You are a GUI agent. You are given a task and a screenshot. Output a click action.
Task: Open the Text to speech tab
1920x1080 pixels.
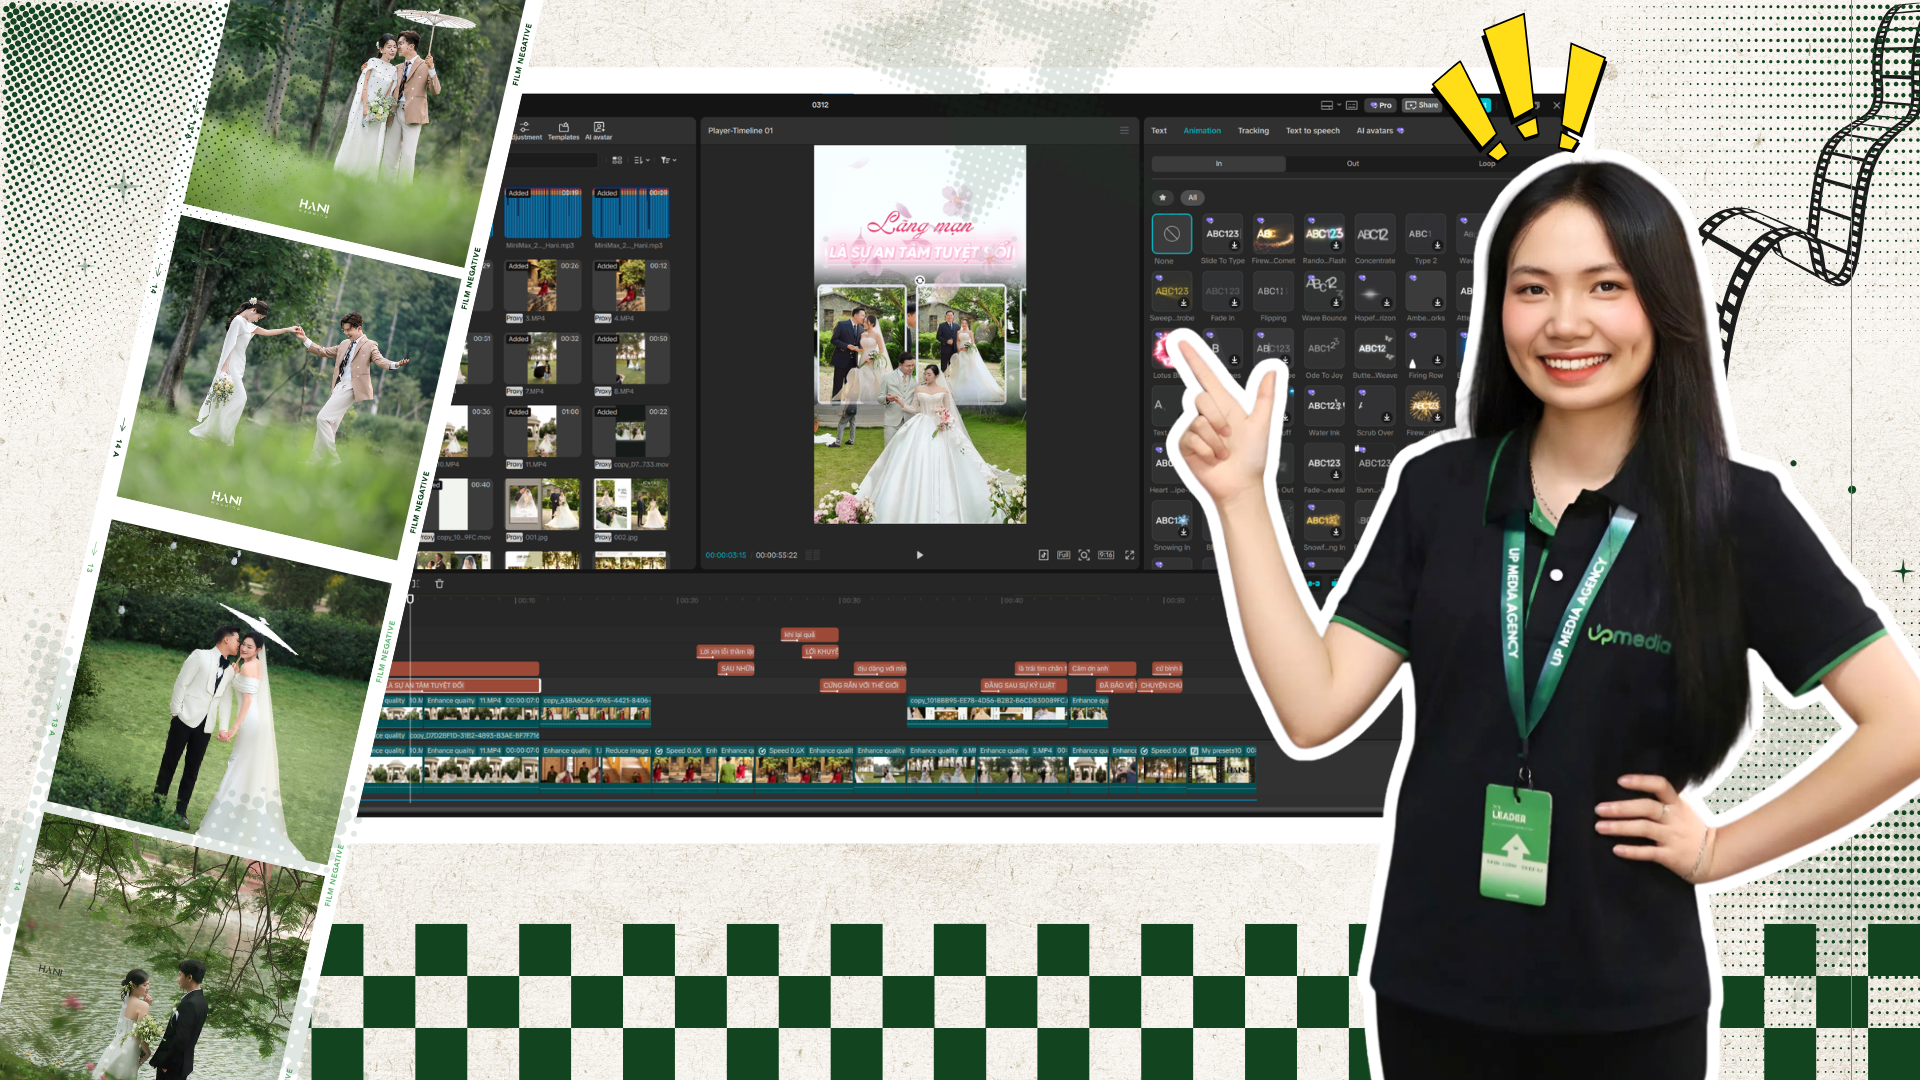click(x=1312, y=131)
